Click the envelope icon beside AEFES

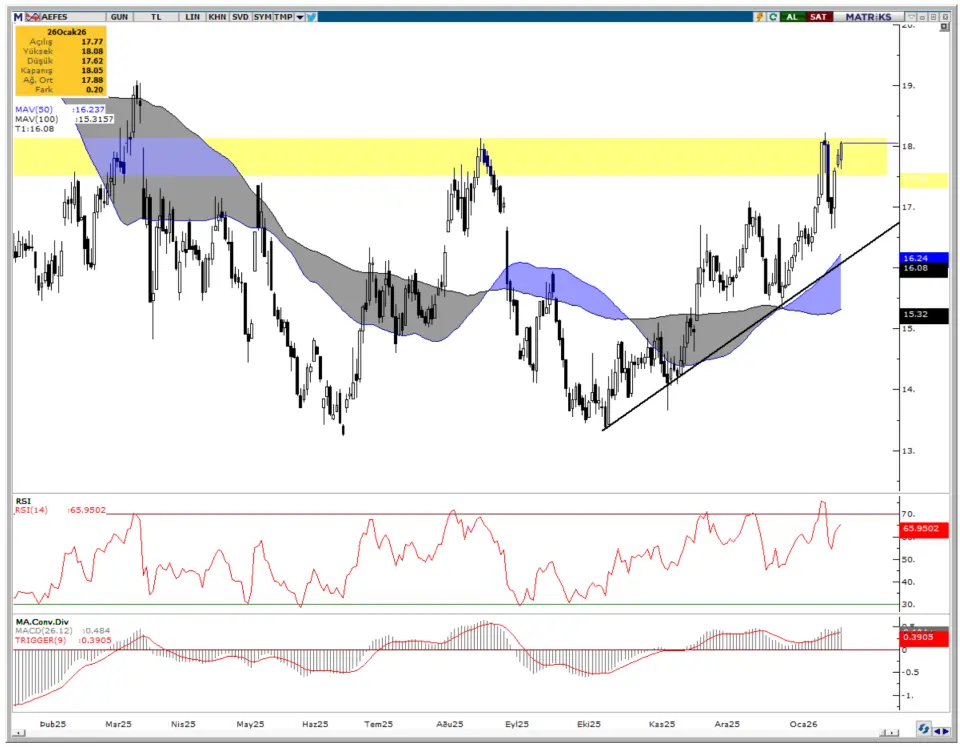(x=33, y=17)
